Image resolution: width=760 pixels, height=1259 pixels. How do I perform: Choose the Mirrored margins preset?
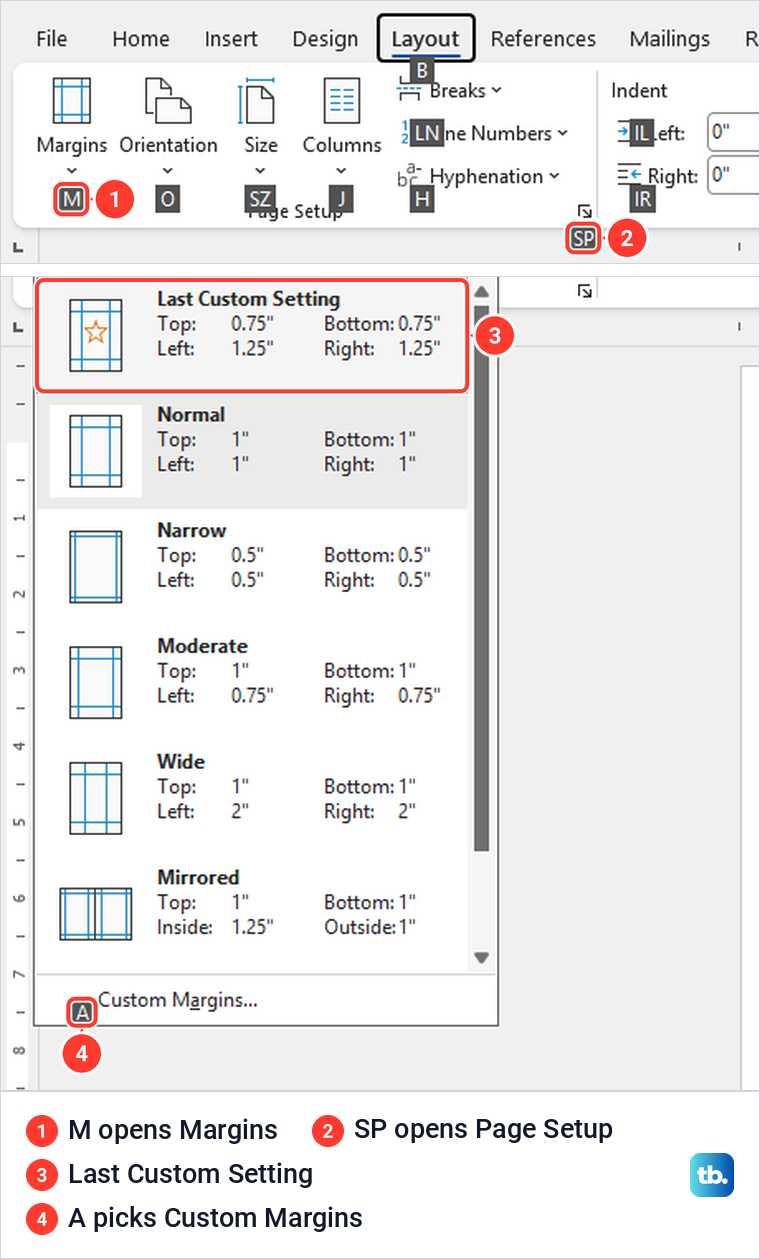252,914
